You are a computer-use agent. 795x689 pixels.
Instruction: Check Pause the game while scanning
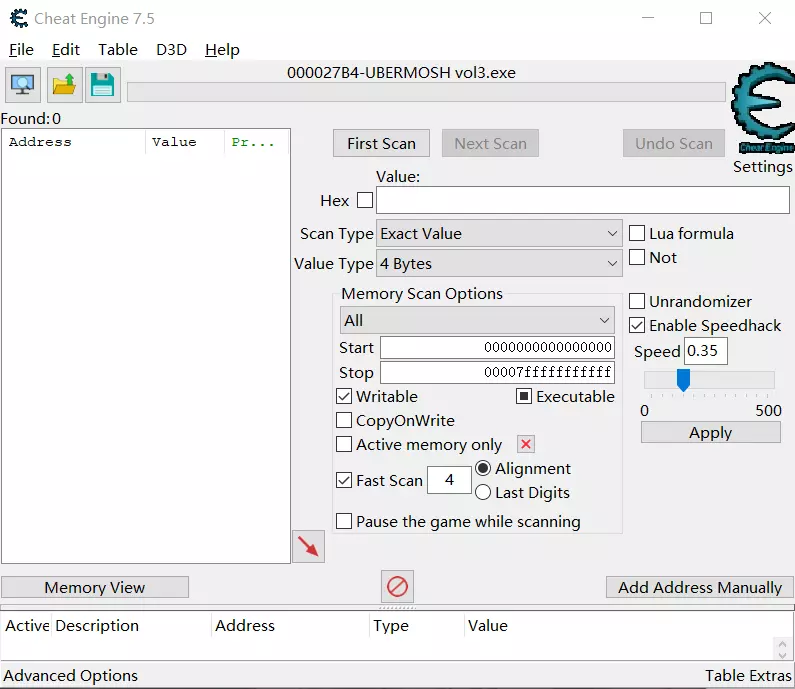click(x=344, y=521)
